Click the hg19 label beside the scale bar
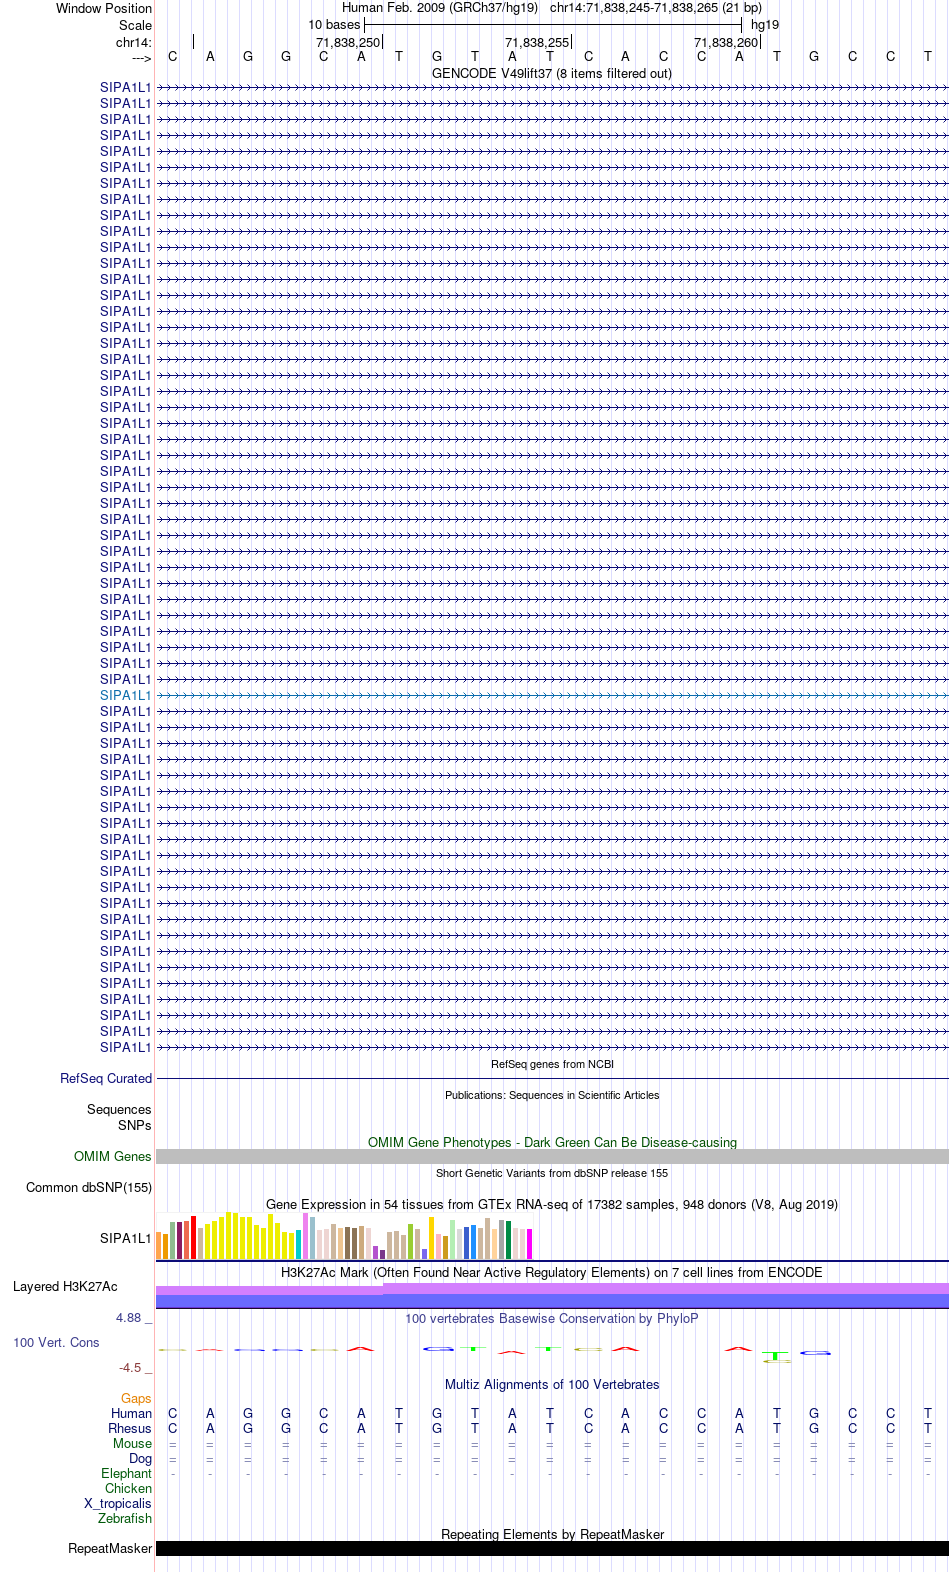The height and width of the screenshot is (1572, 950). click(x=765, y=24)
